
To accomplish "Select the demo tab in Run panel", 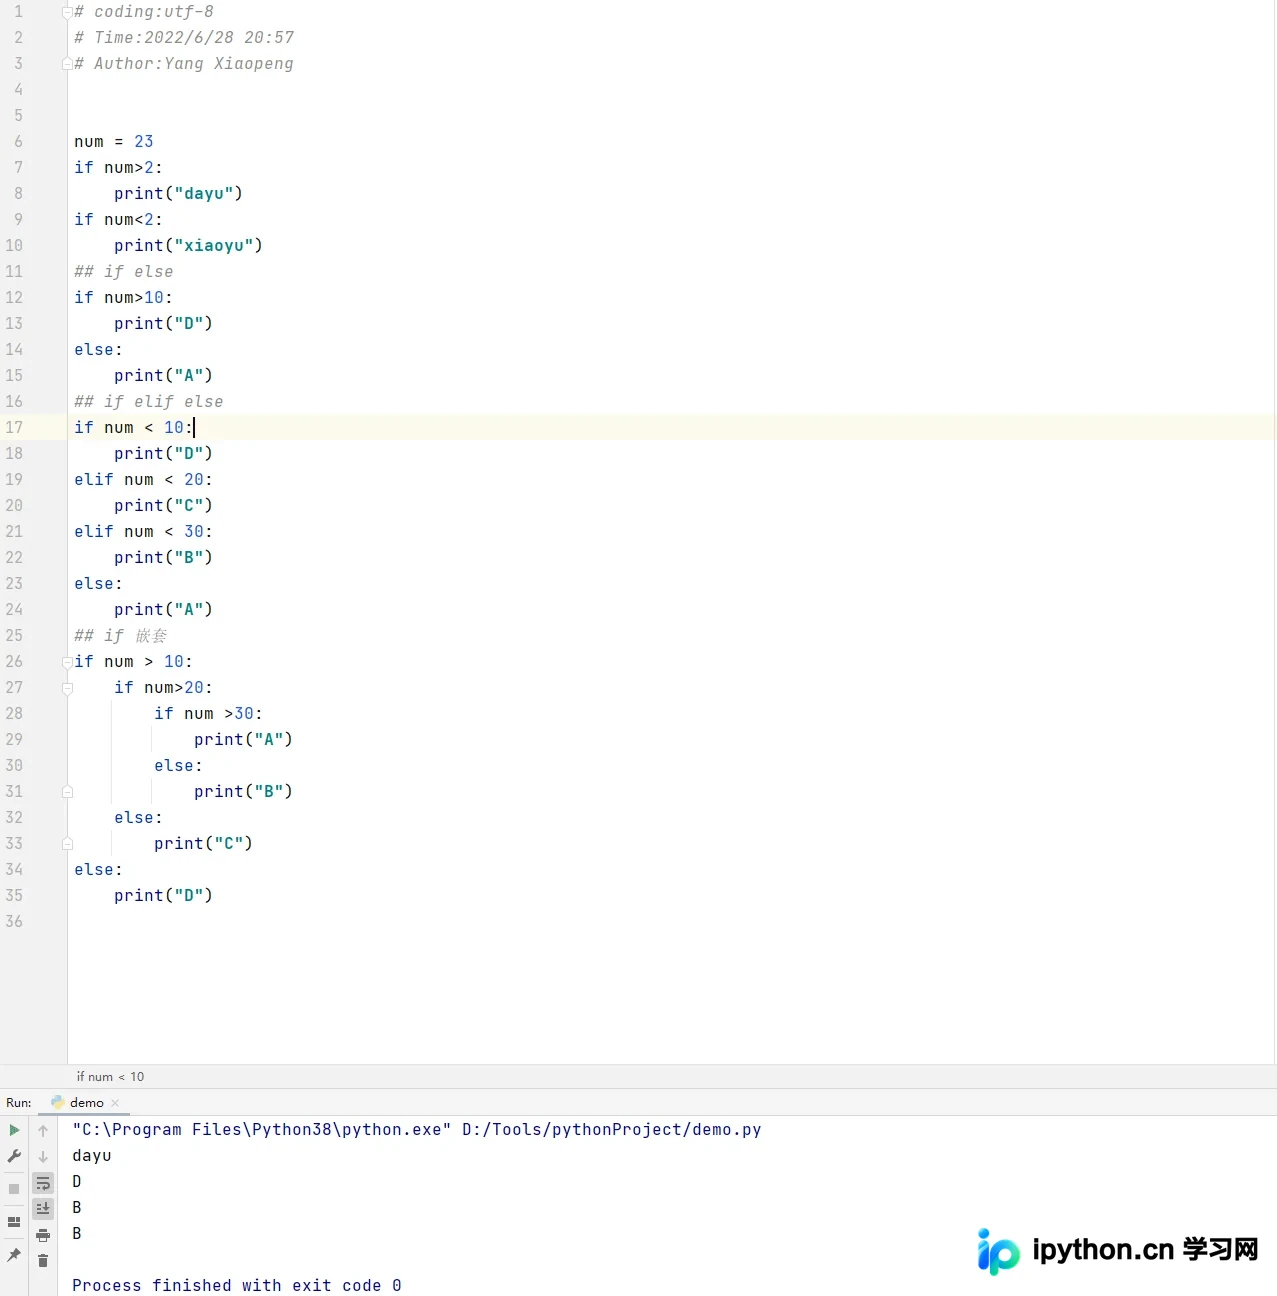I will pyautogui.click(x=86, y=1103).
